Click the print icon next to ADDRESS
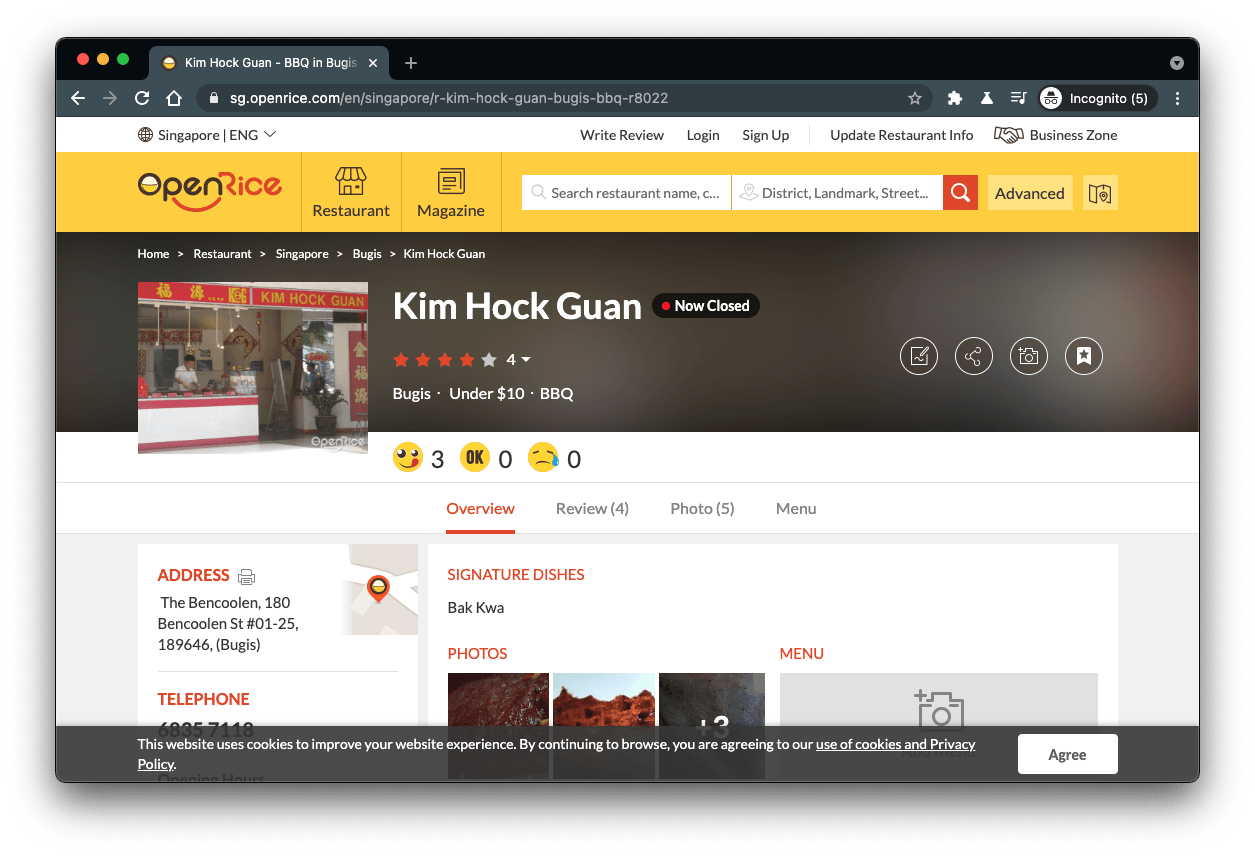Image resolution: width=1255 pixels, height=856 pixels. [247, 576]
